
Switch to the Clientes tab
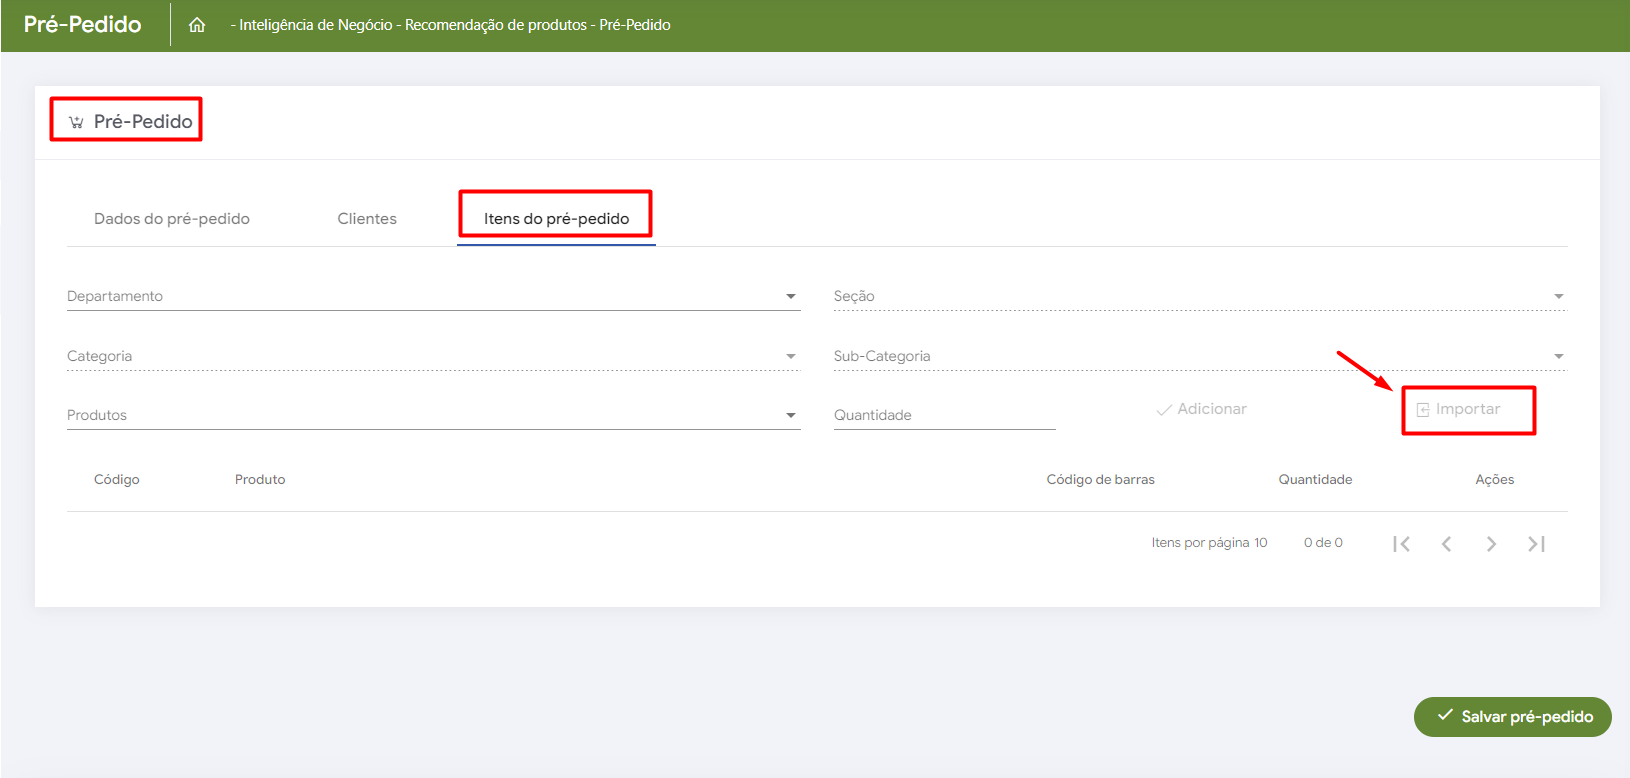coord(367,219)
